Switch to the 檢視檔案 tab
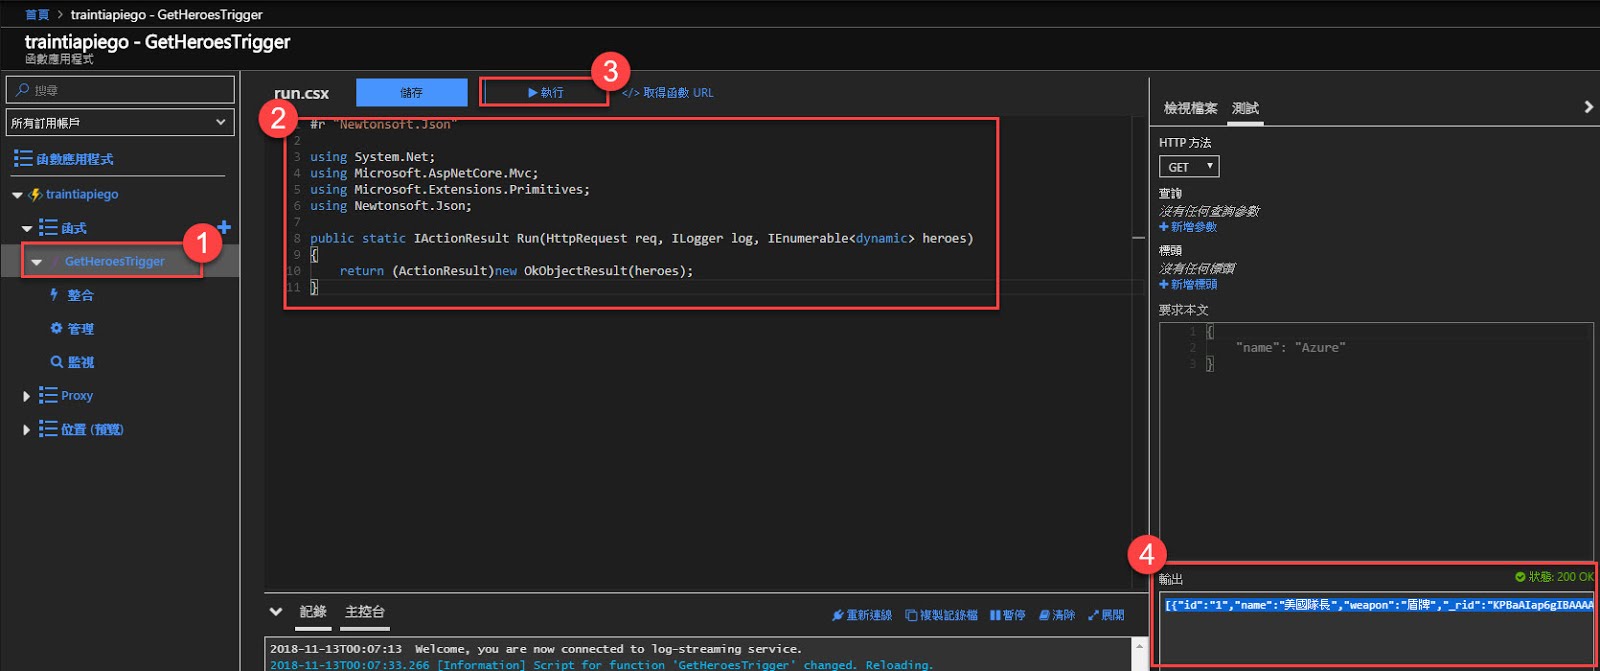1600x671 pixels. (x=1190, y=108)
